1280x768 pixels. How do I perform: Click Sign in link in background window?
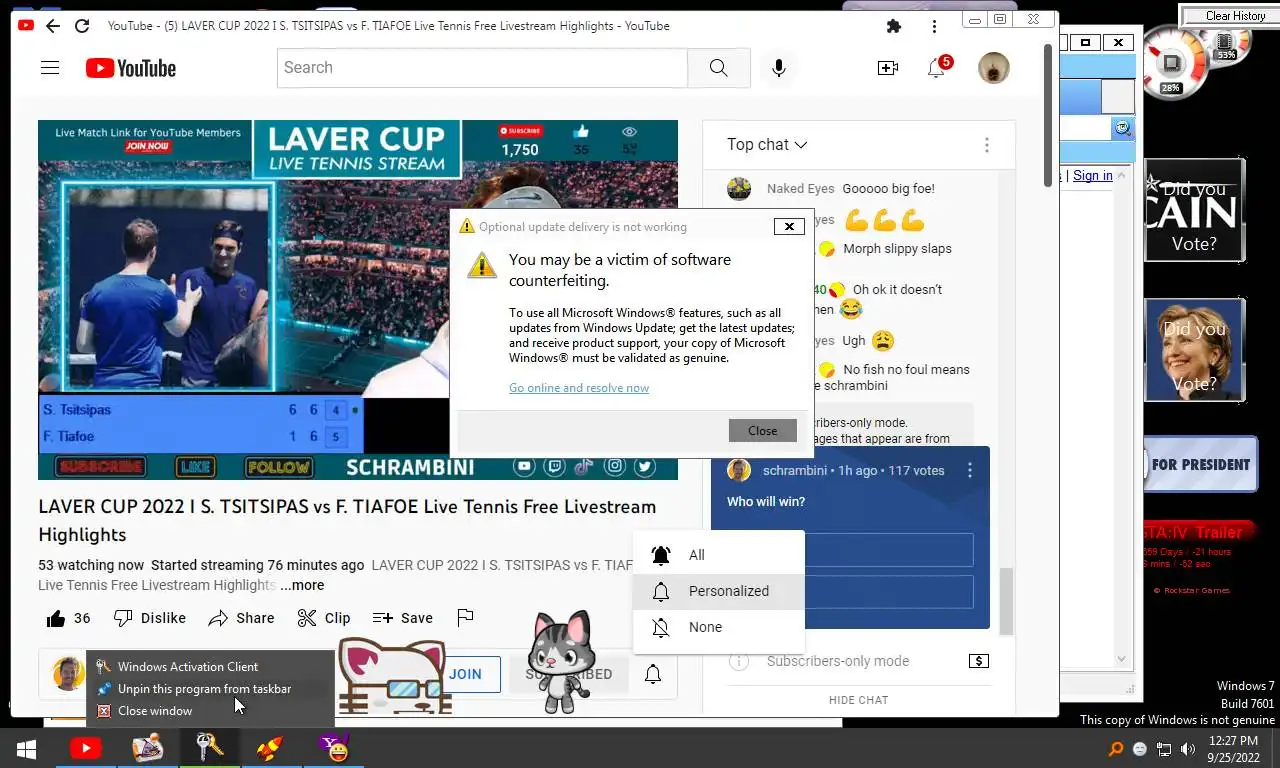1092,176
